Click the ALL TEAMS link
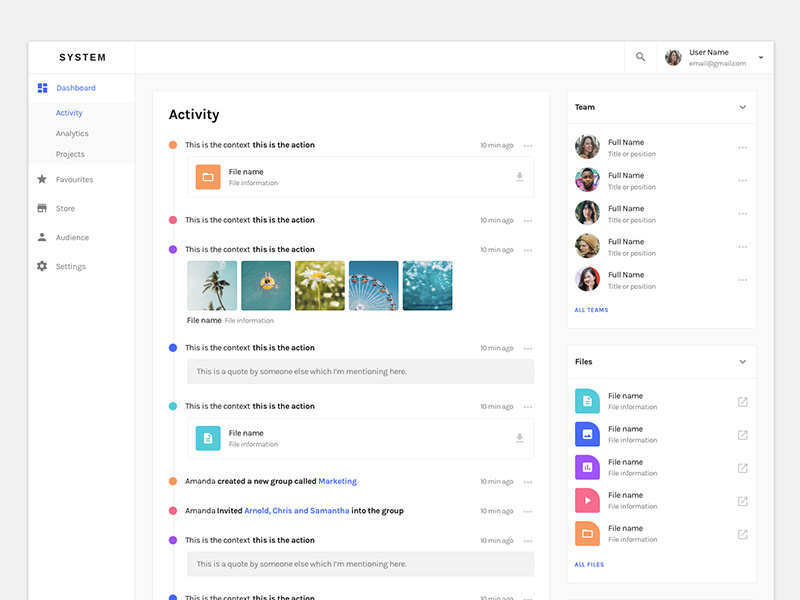 pyautogui.click(x=591, y=310)
